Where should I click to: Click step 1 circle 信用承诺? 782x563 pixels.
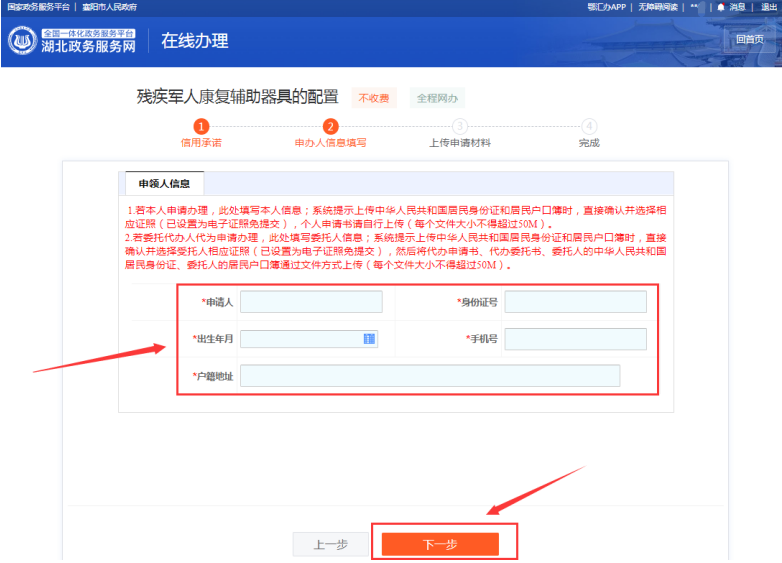click(x=201, y=126)
